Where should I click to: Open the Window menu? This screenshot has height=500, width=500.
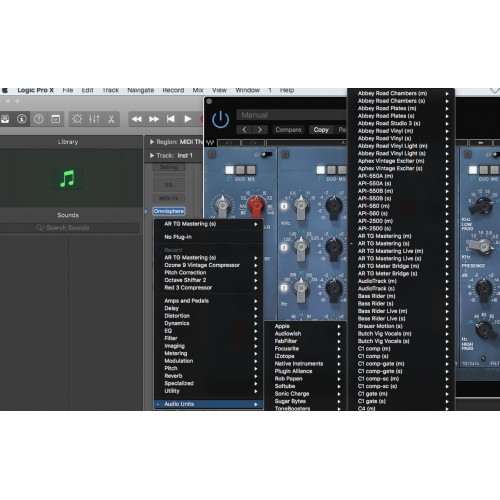click(x=248, y=90)
